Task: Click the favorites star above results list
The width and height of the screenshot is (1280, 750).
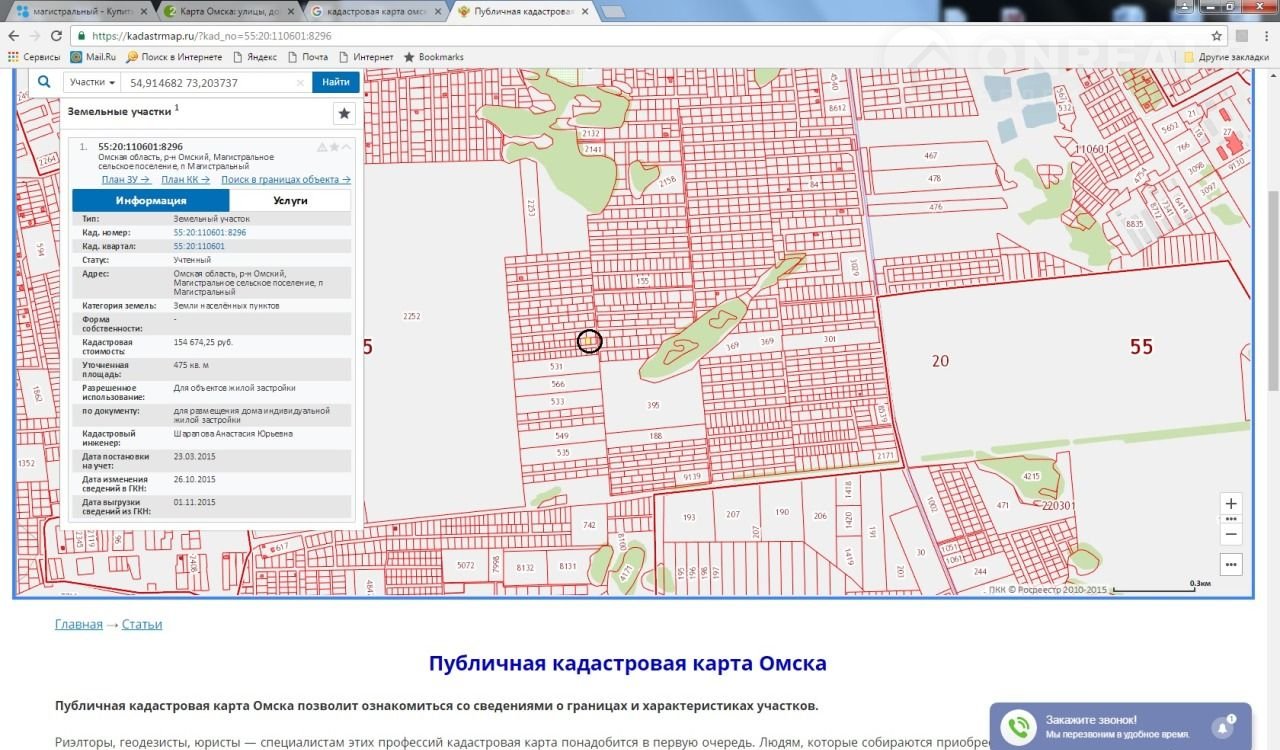Action: tap(344, 113)
